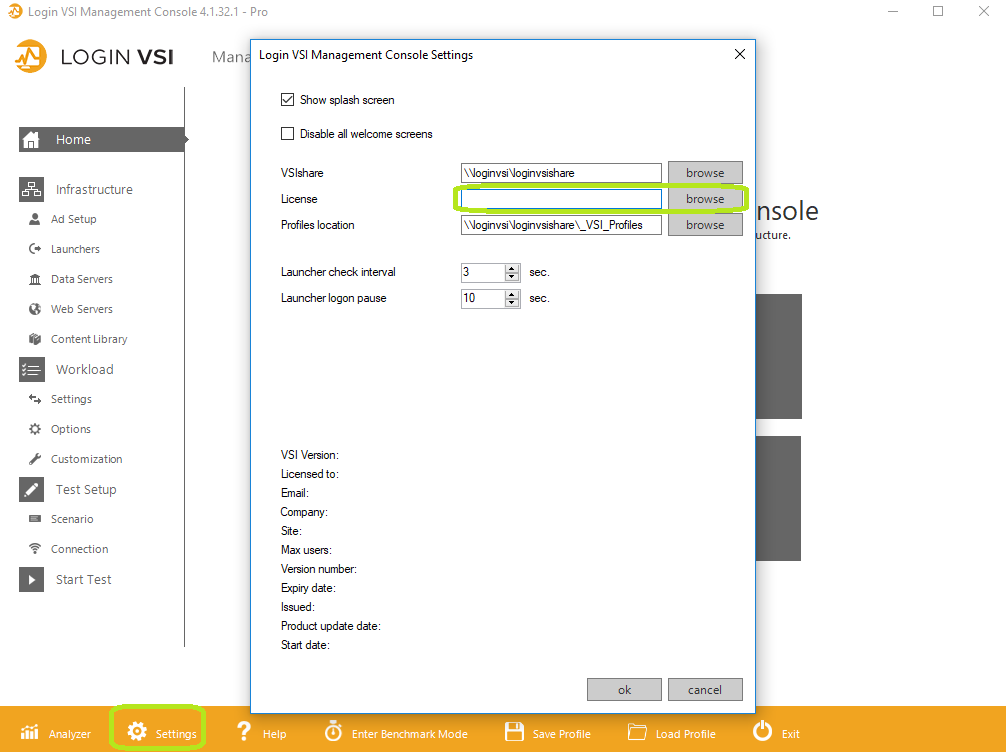This screenshot has width=1006, height=752.
Task: Select Connection in the sidebar
Action: point(80,549)
